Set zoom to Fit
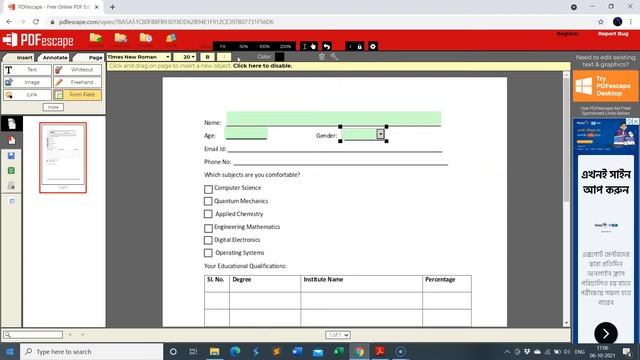 pyautogui.click(x=223, y=47)
